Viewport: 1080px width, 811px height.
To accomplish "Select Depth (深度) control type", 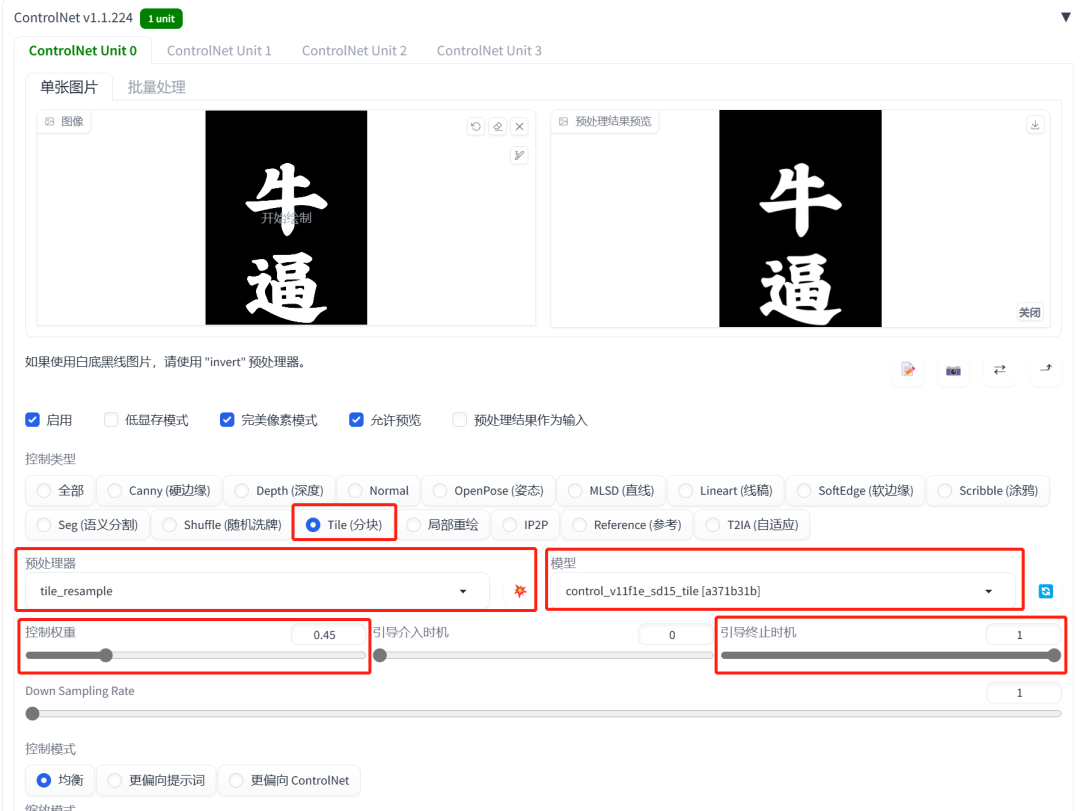I will 279,491.
